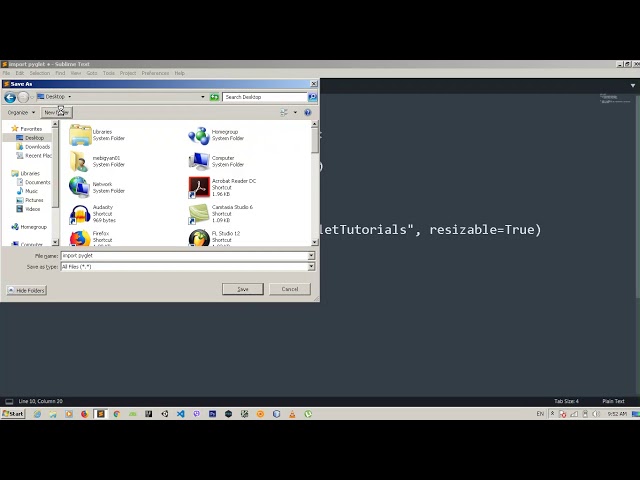
Task: Open the Organize dropdown
Action: (21, 112)
